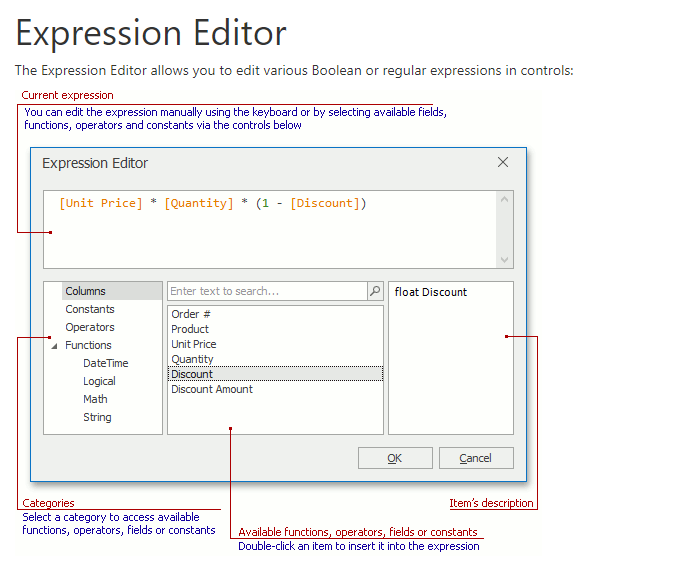The image size is (680, 568).
Task: Select 'Product' in the fields list
Action: pos(275,329)
